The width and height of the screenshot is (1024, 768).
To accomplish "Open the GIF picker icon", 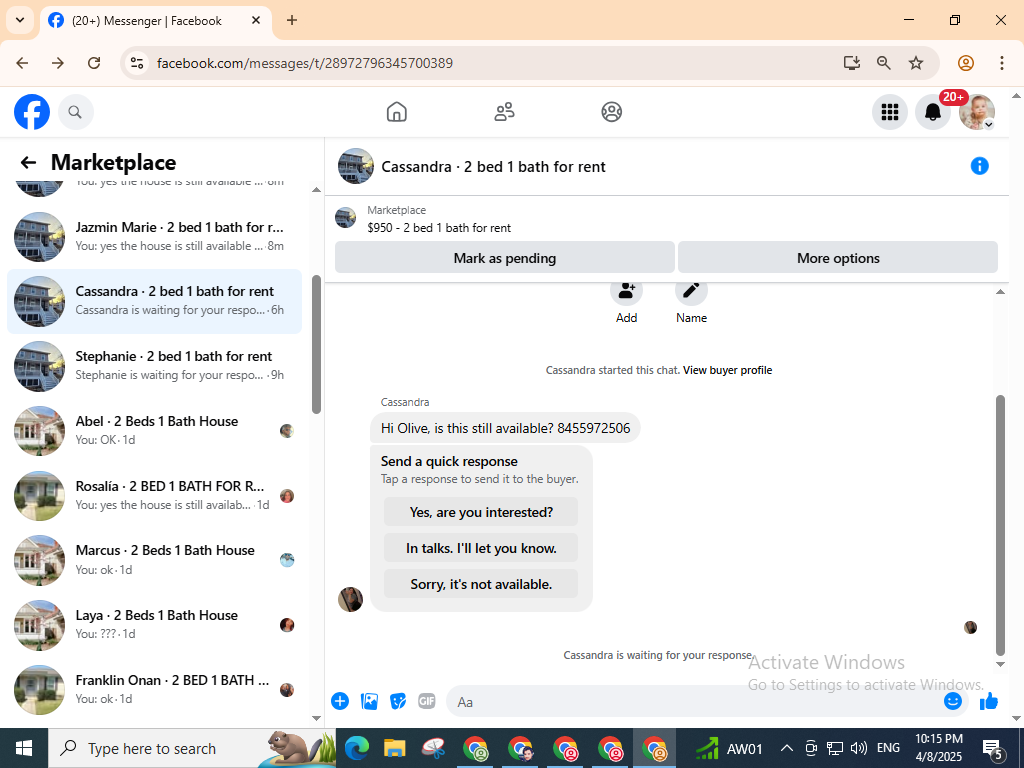I will point(426,701).
